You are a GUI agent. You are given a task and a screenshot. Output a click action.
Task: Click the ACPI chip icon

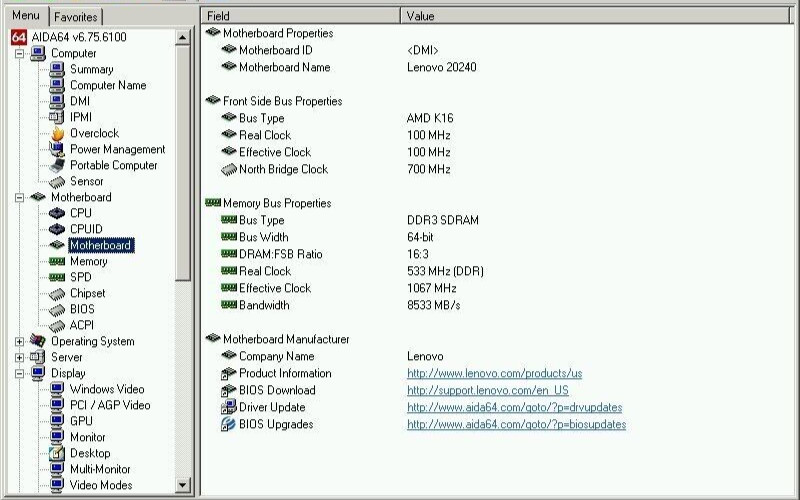pos(57,326)
